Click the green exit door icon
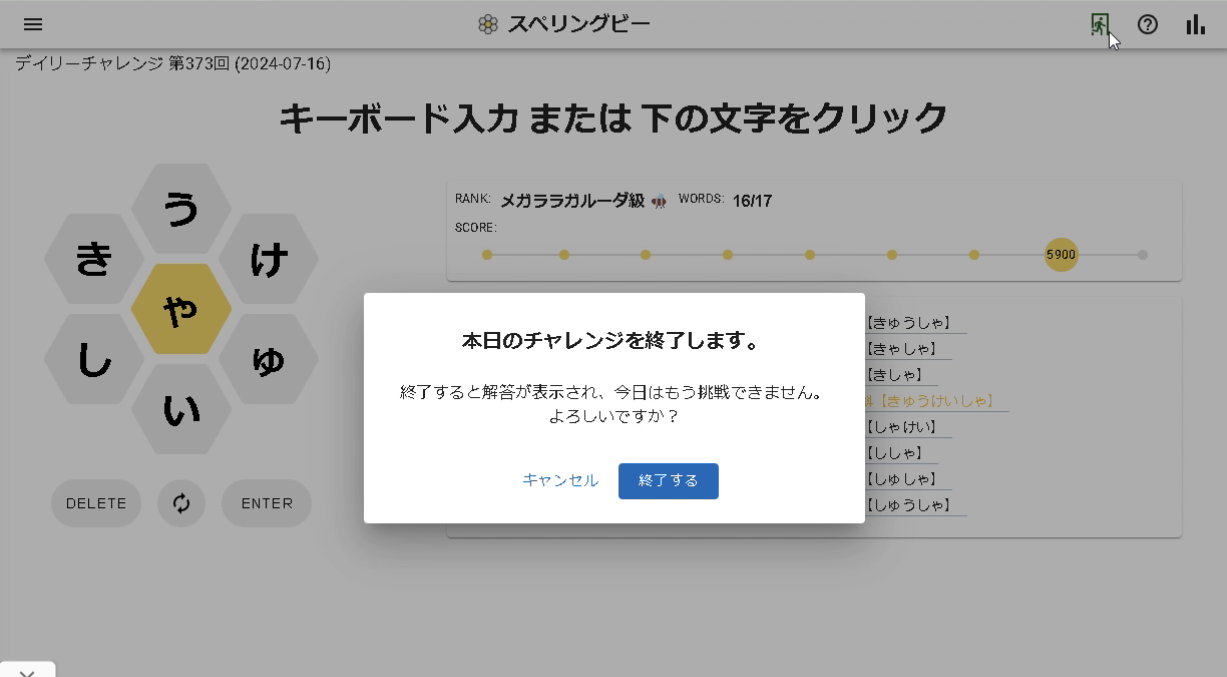Viewport: 1227px width, 677px height. click(x=1099, y=24)
